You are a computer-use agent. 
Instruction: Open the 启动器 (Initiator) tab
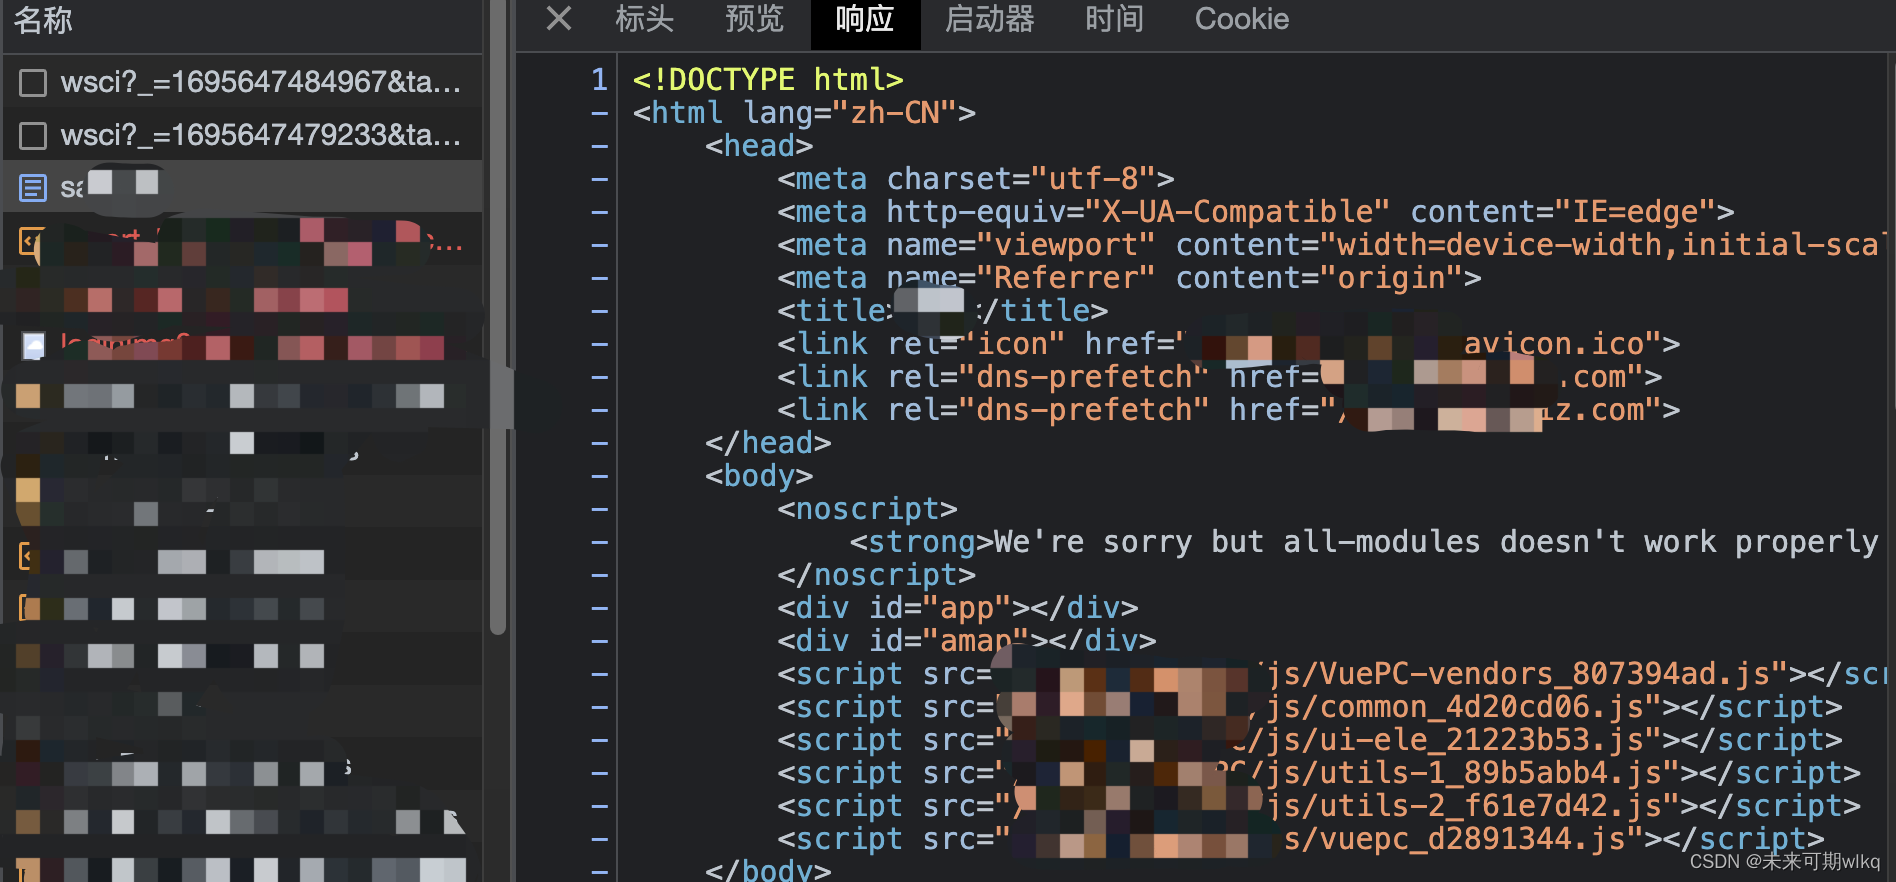click(x=989, y=19)
